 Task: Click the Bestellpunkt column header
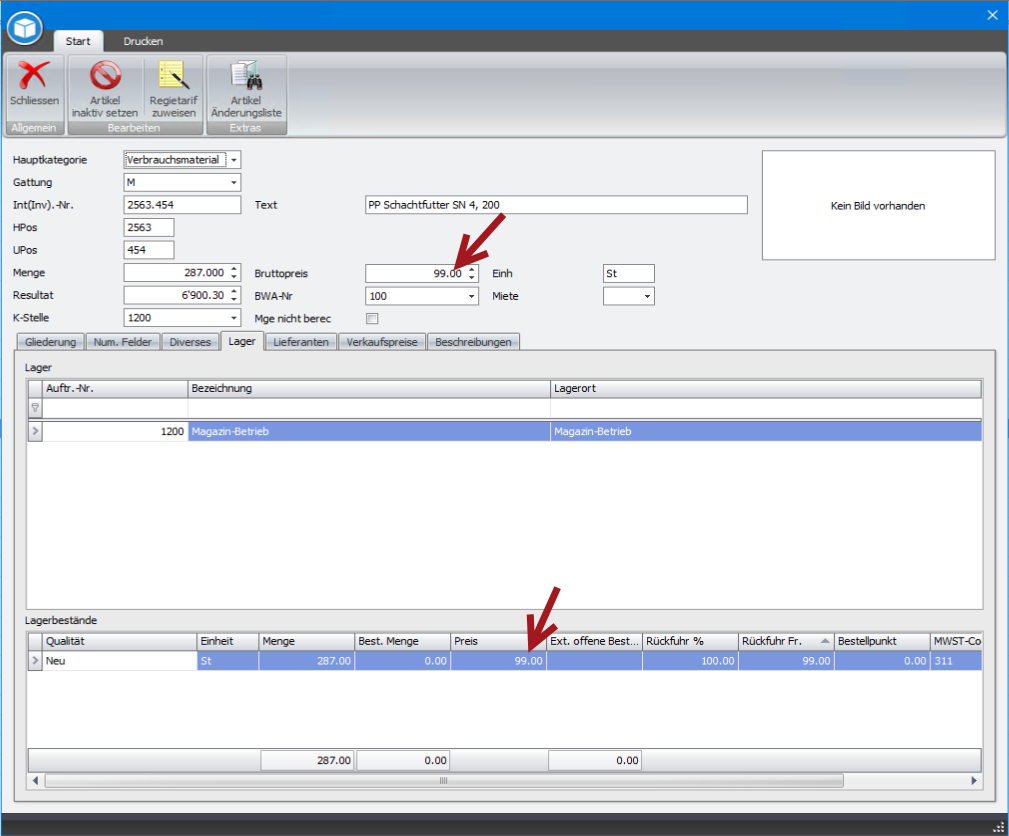(x=882, y=642)
